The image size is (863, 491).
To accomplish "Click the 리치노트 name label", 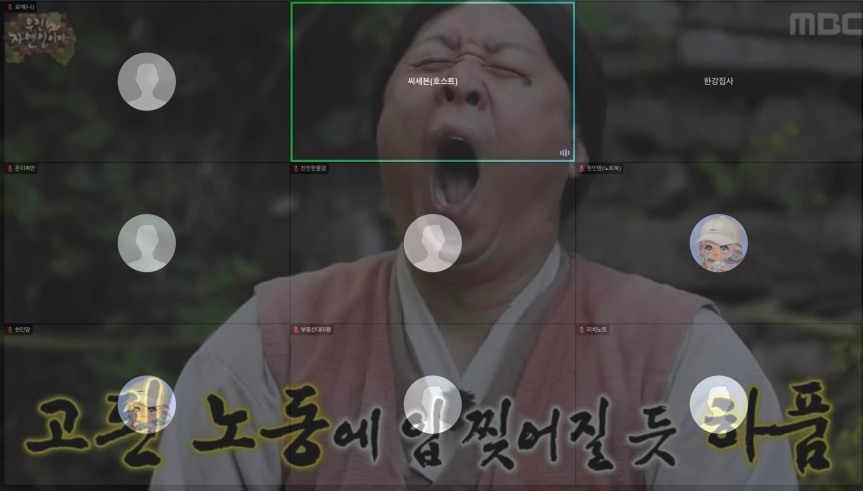I will click(x=596, y=330).
